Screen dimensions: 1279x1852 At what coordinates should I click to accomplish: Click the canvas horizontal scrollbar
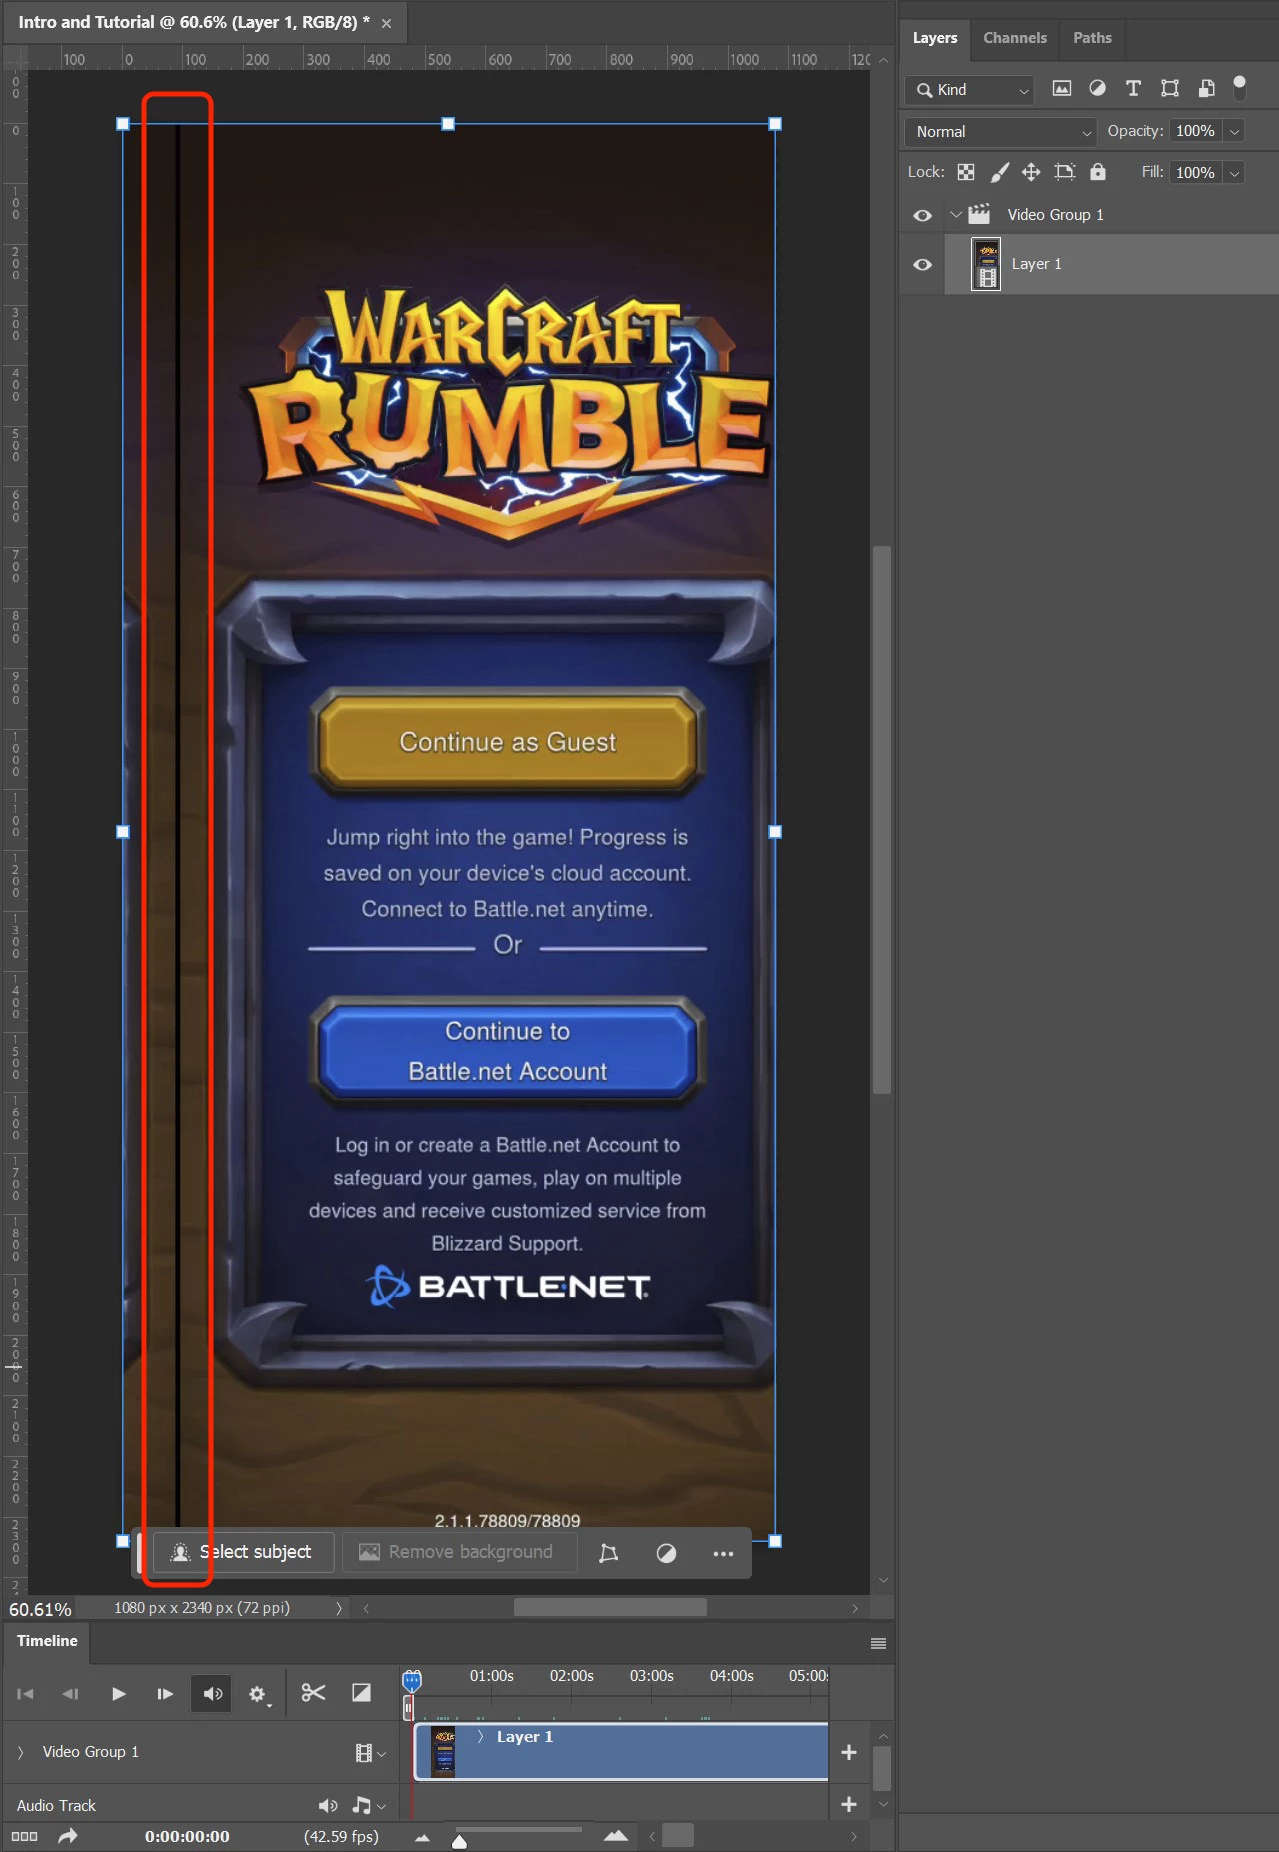610,1607
